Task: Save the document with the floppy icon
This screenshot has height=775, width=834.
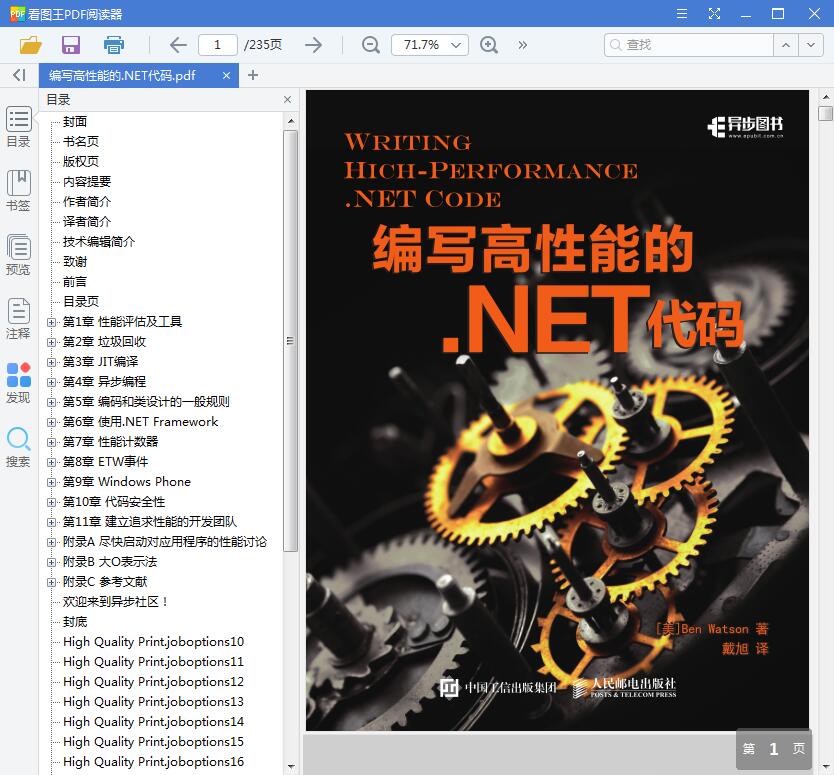Action: click(71, 45)
